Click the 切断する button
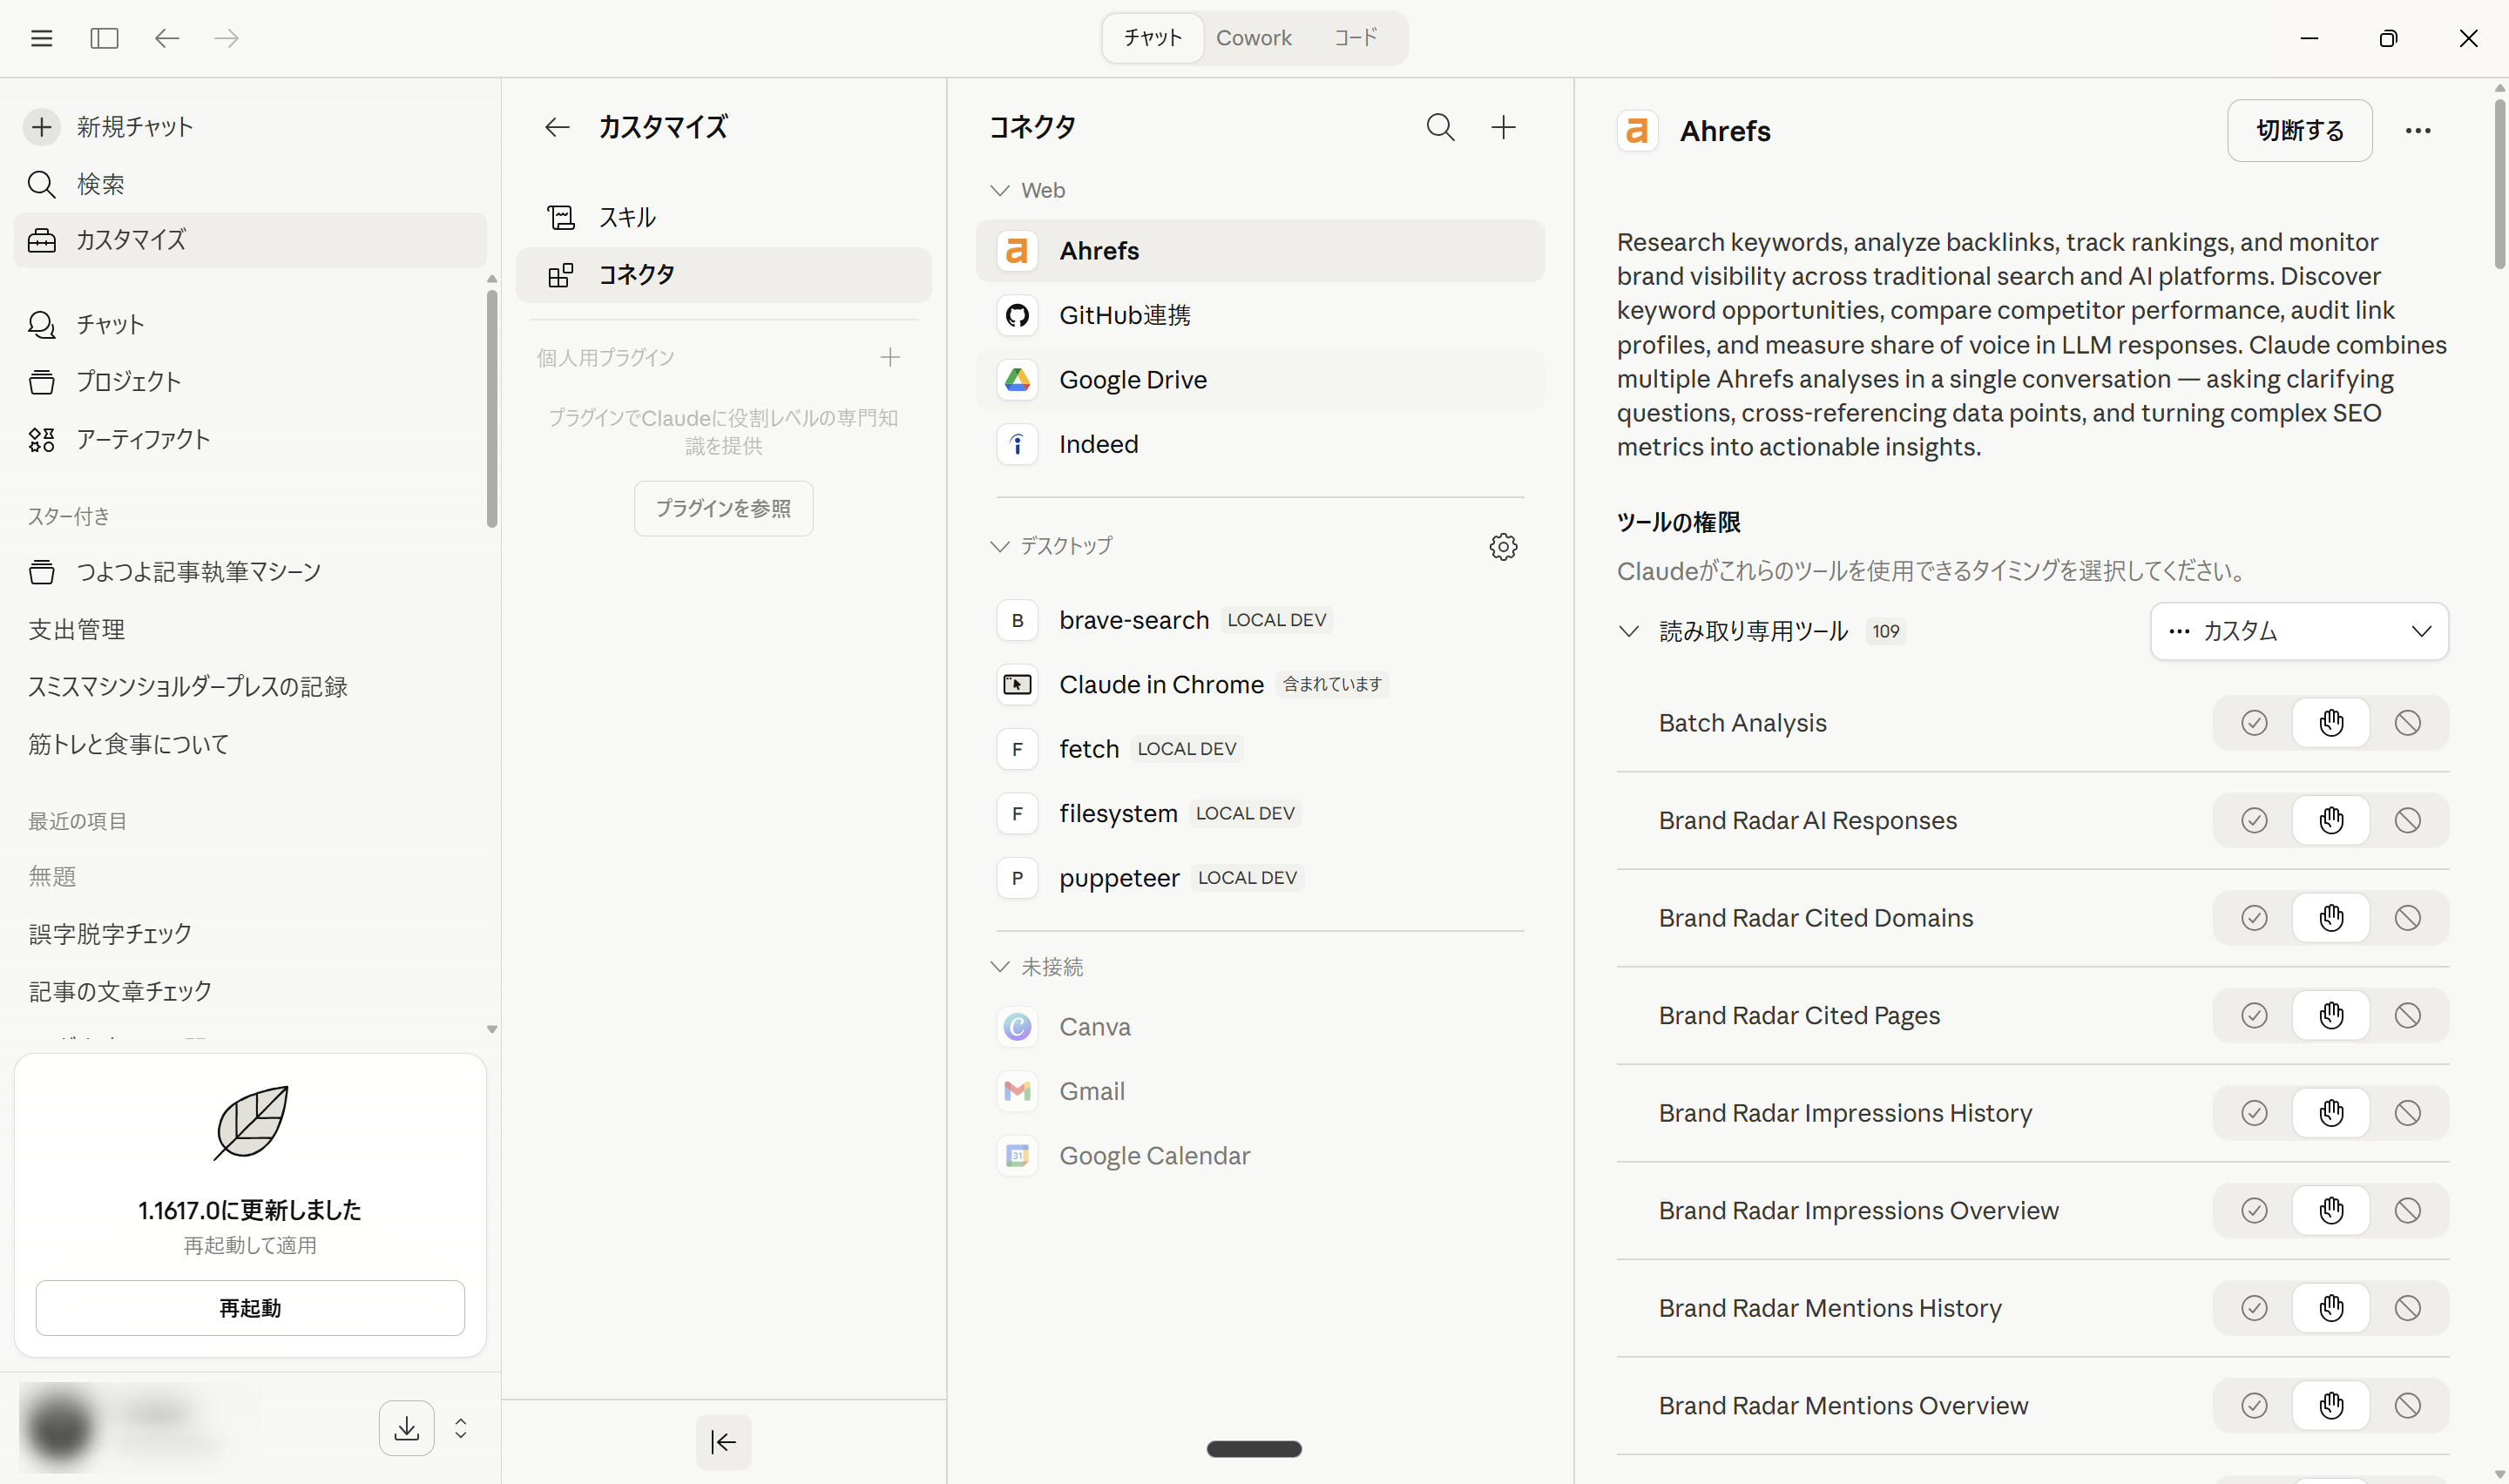 [2299, 131]
